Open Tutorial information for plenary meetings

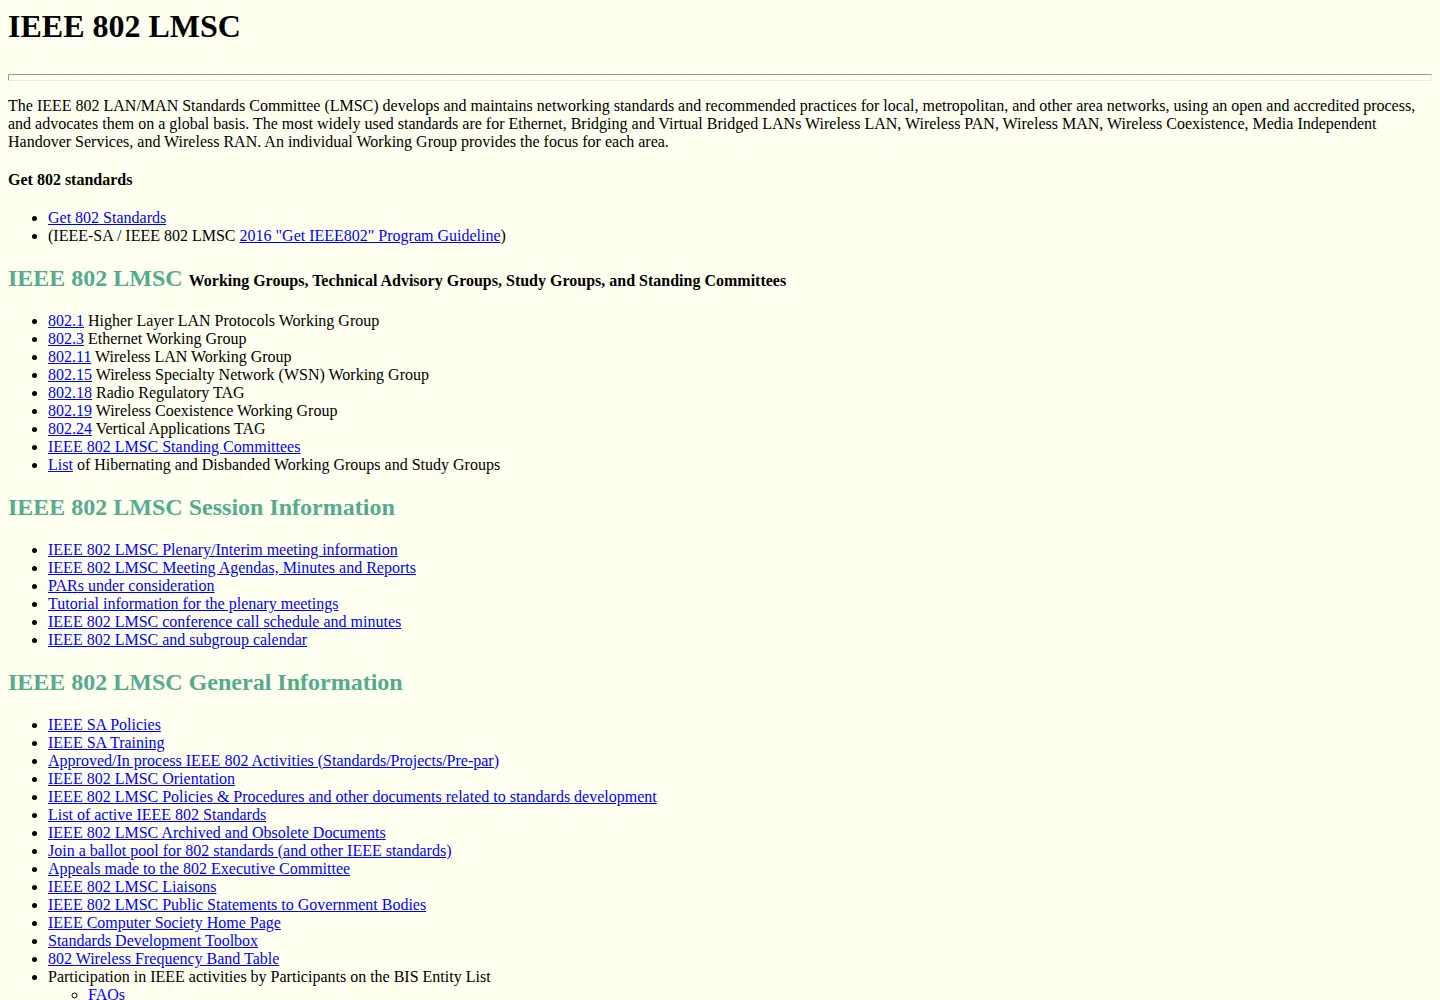[193, 604]
